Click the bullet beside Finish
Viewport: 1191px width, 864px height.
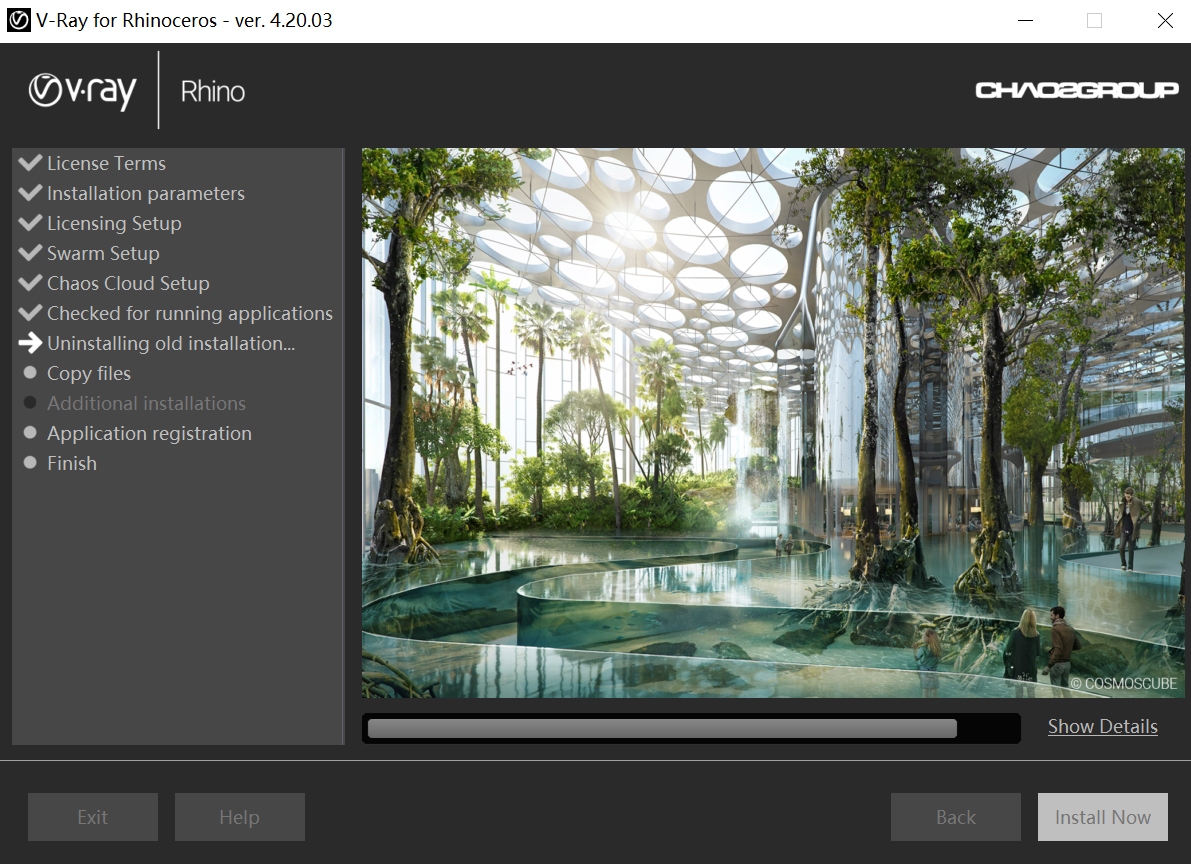click(x=30, y=462)
